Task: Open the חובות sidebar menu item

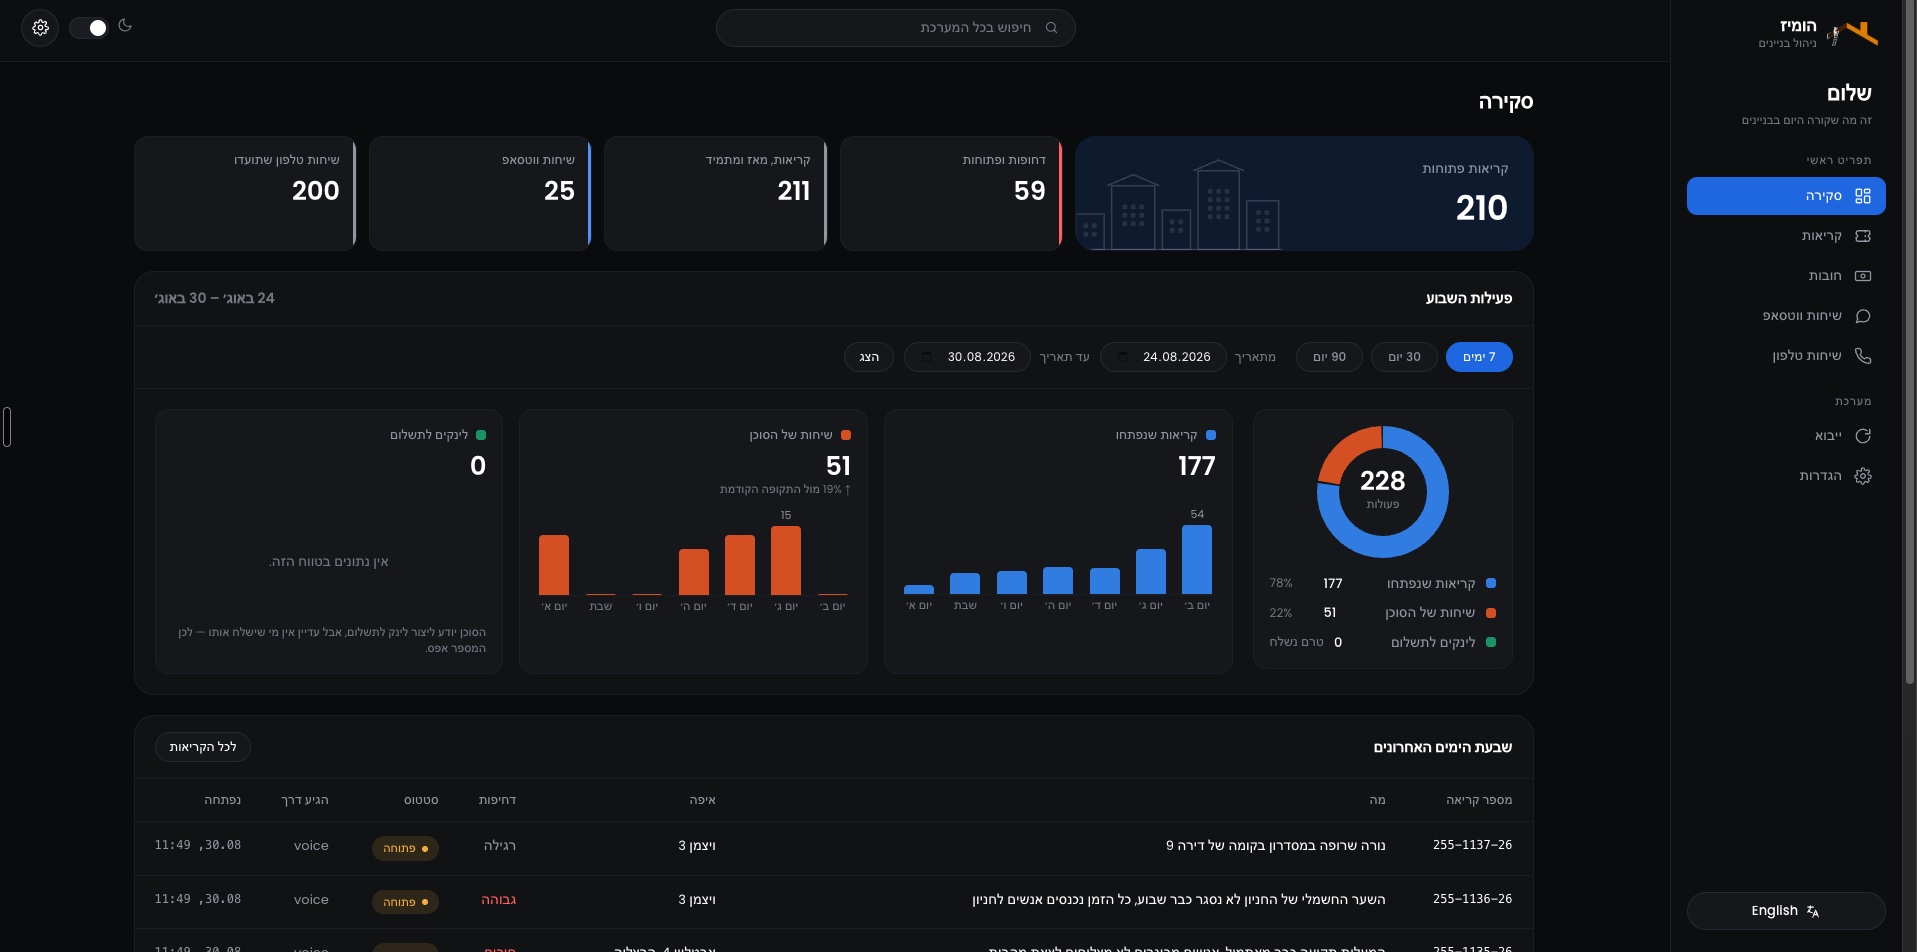Action: click(x=1786, y=276)
